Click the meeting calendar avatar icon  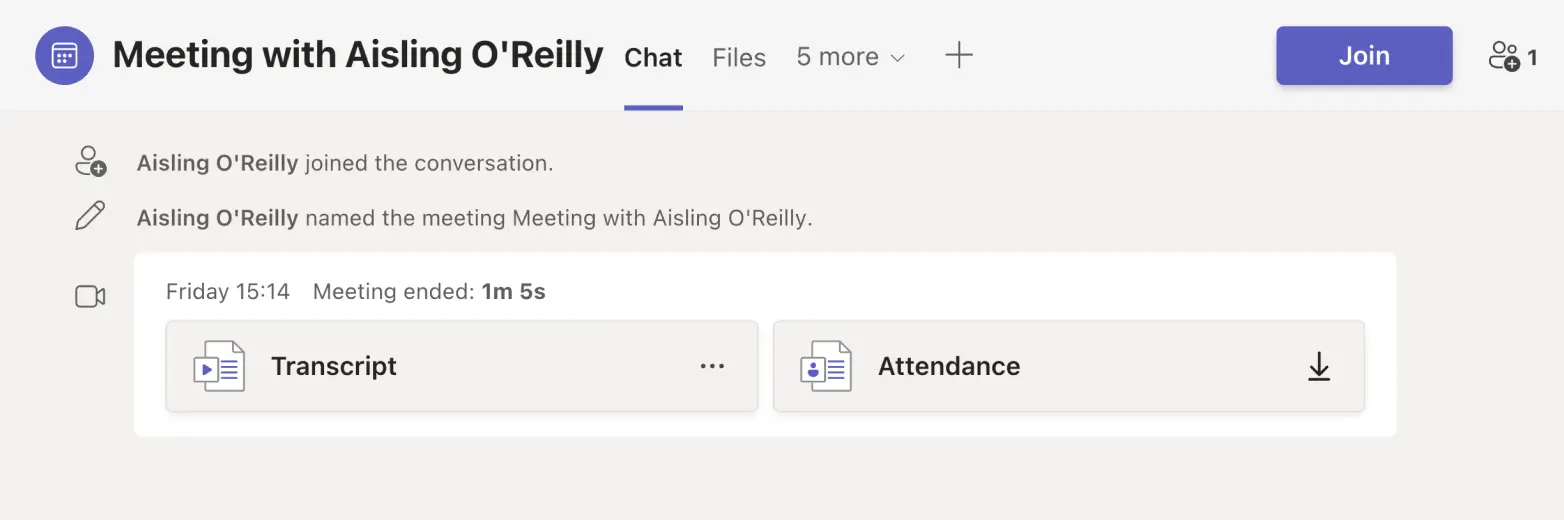click(x=64, y=56)
